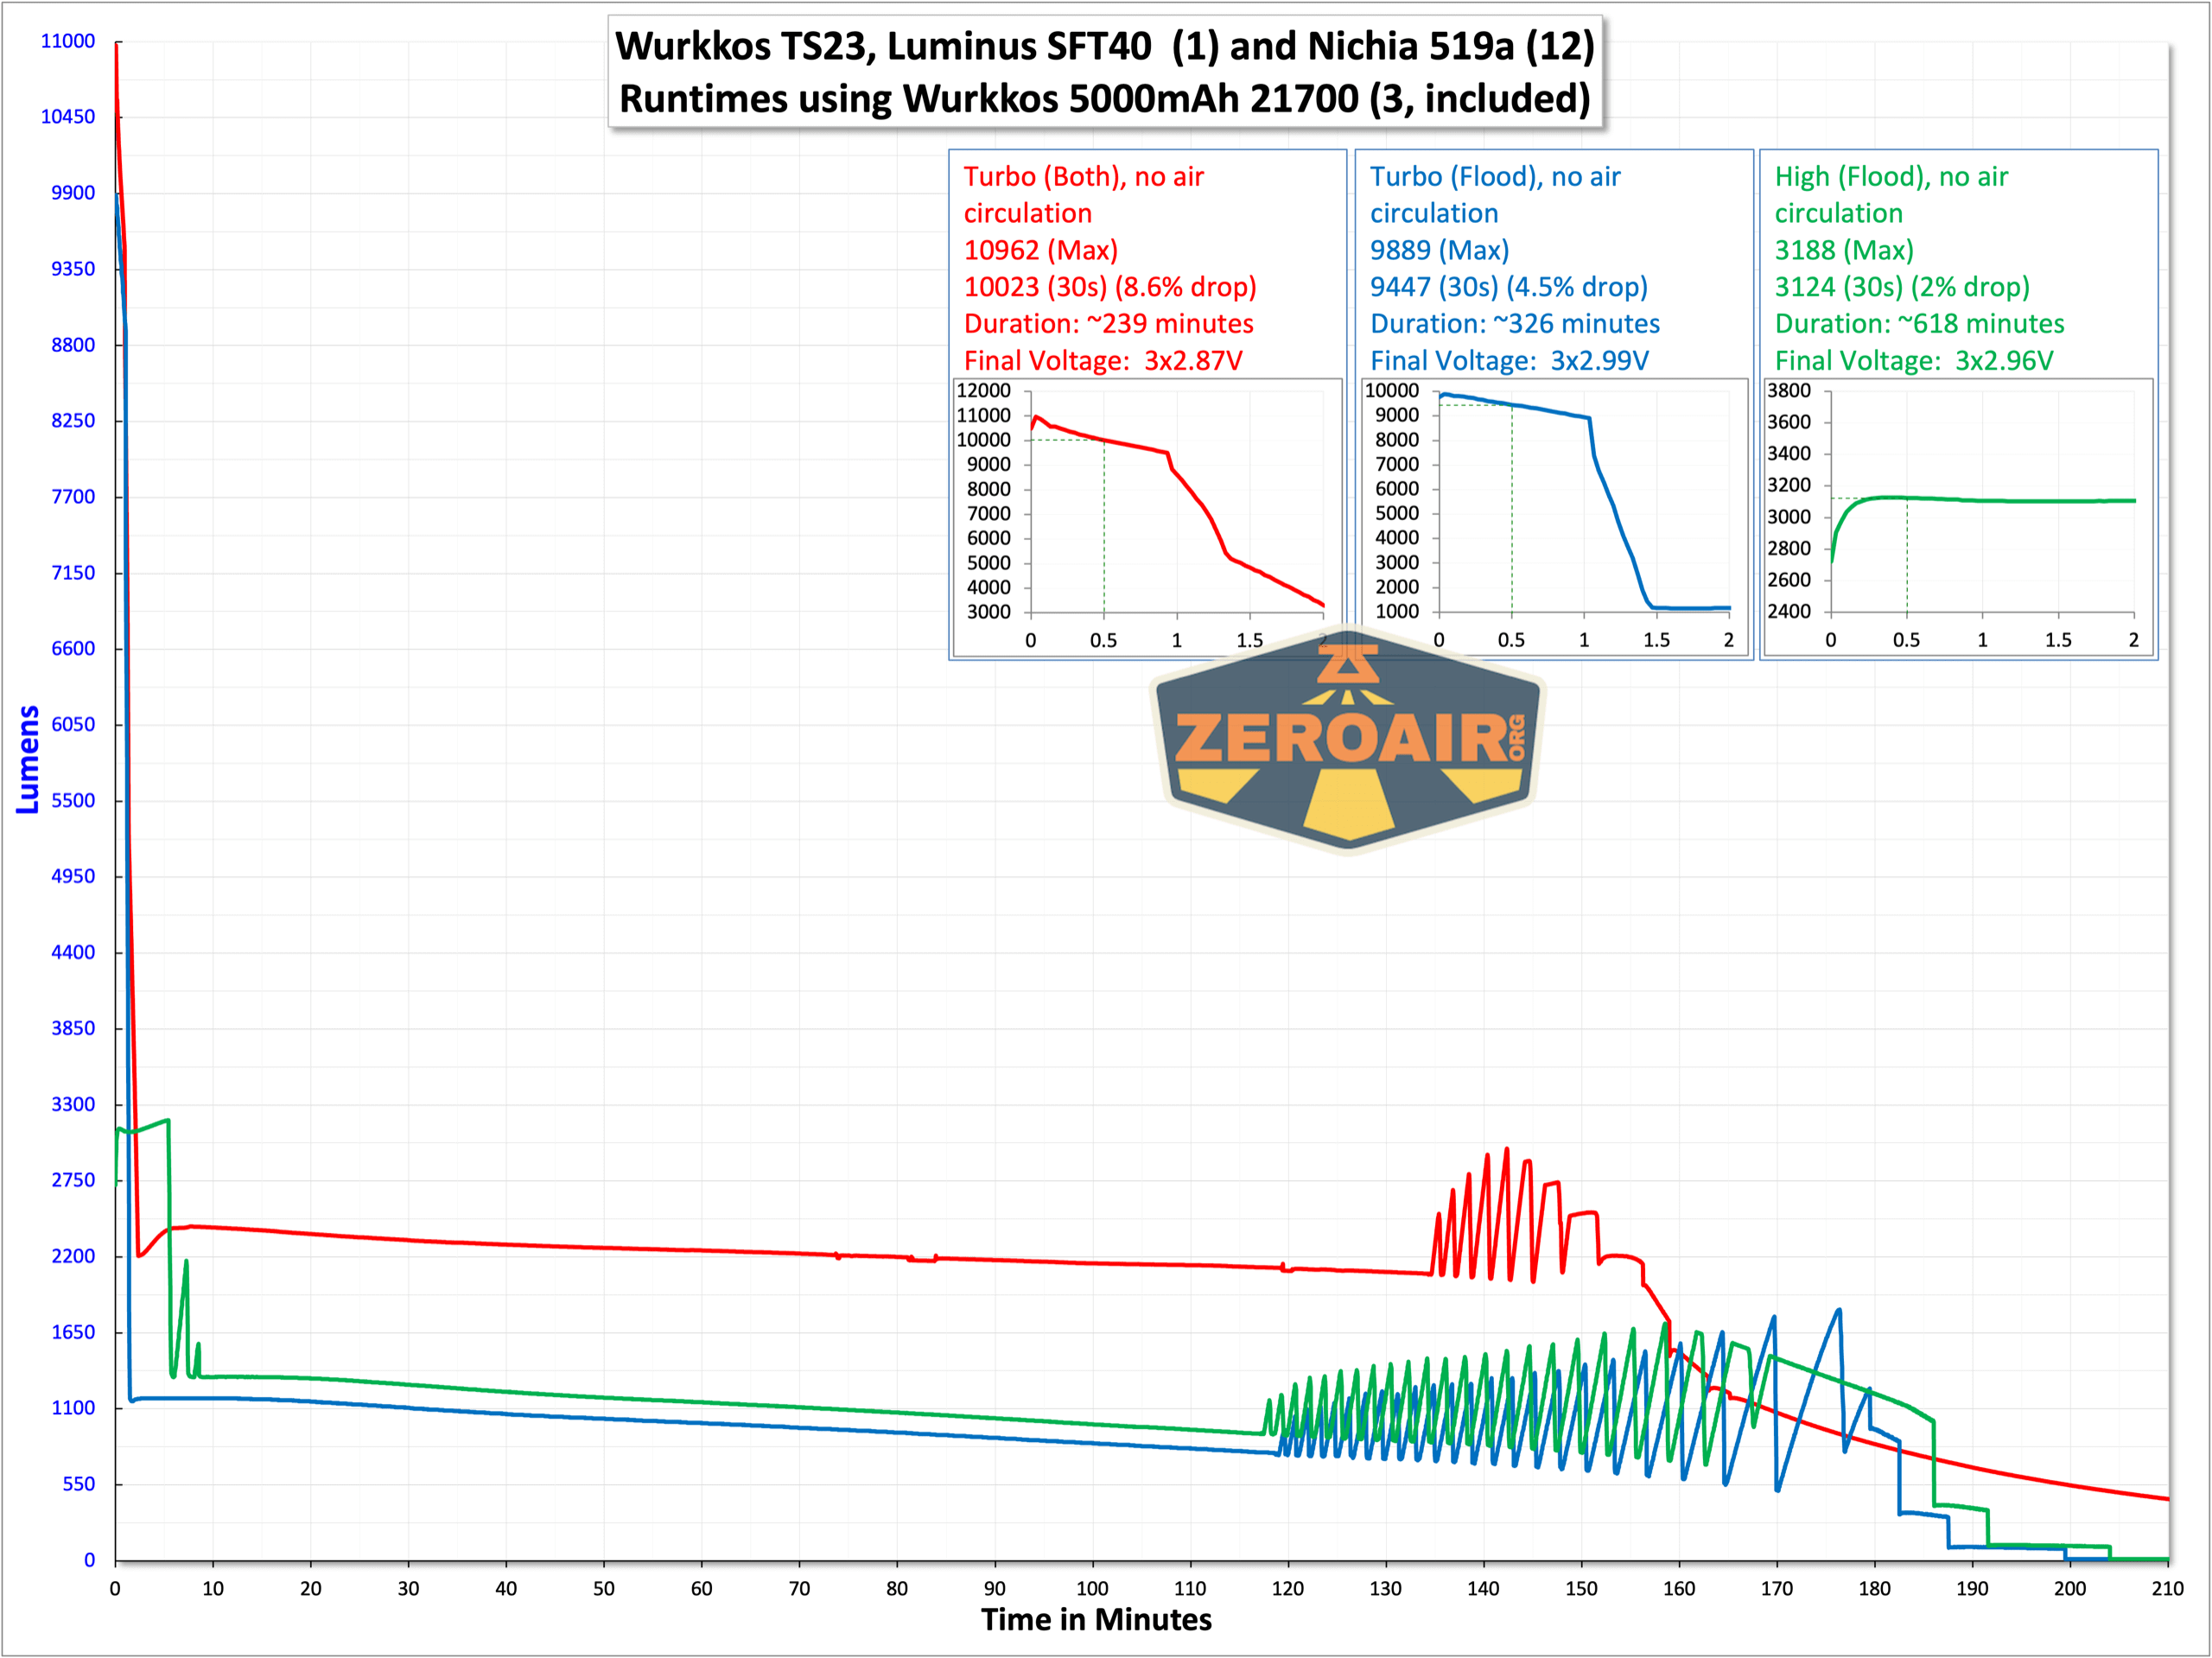This screenshot has height=1658, width=2212.
Task: Click the 180 x-axis tick label
Action: (x=1874, y=1589)
